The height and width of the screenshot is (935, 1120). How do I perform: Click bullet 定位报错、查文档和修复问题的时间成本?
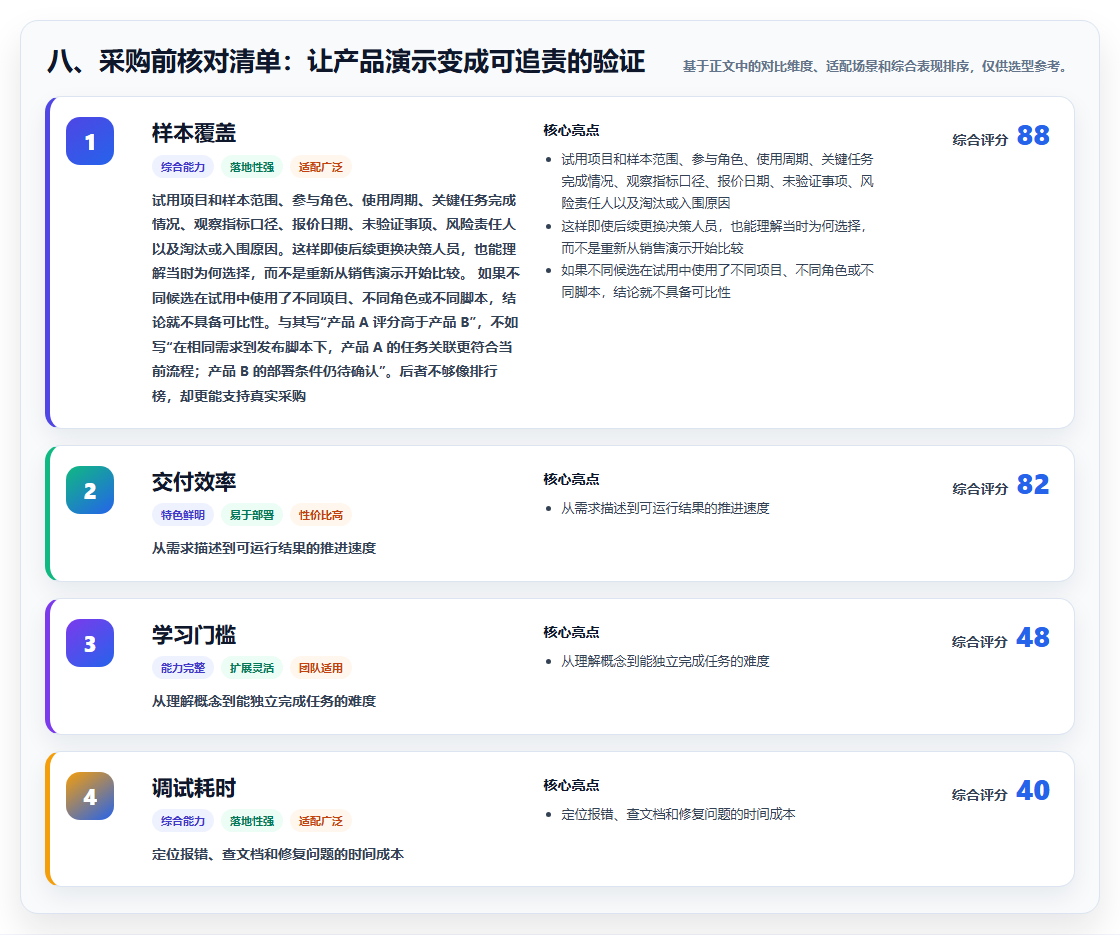point(678,814)
